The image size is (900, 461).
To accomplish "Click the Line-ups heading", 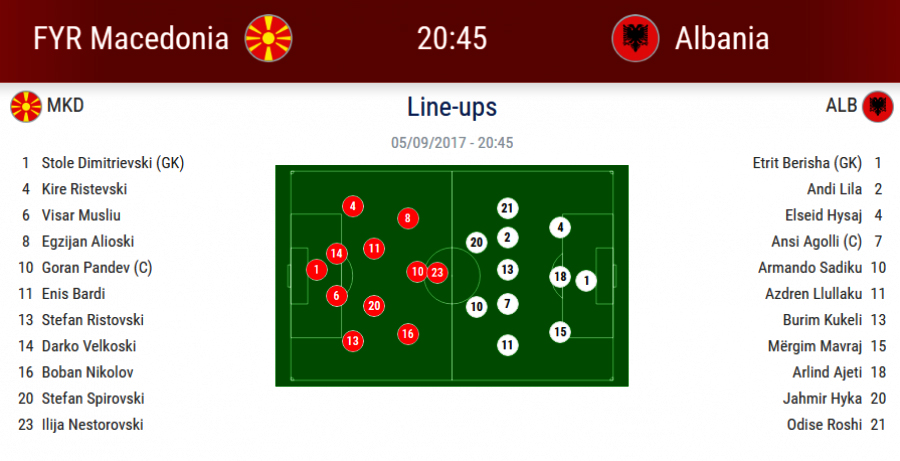I will tap(452, 107).
